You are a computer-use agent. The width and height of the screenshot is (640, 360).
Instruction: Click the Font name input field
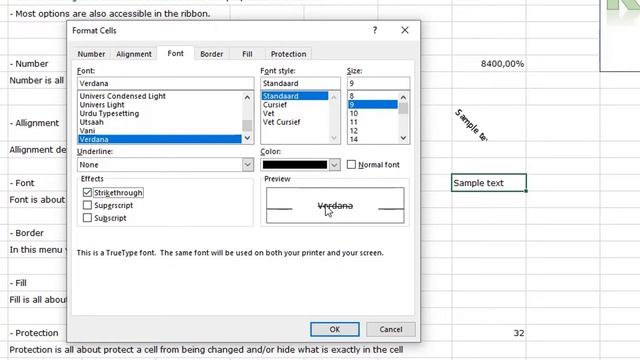[165, 83]
